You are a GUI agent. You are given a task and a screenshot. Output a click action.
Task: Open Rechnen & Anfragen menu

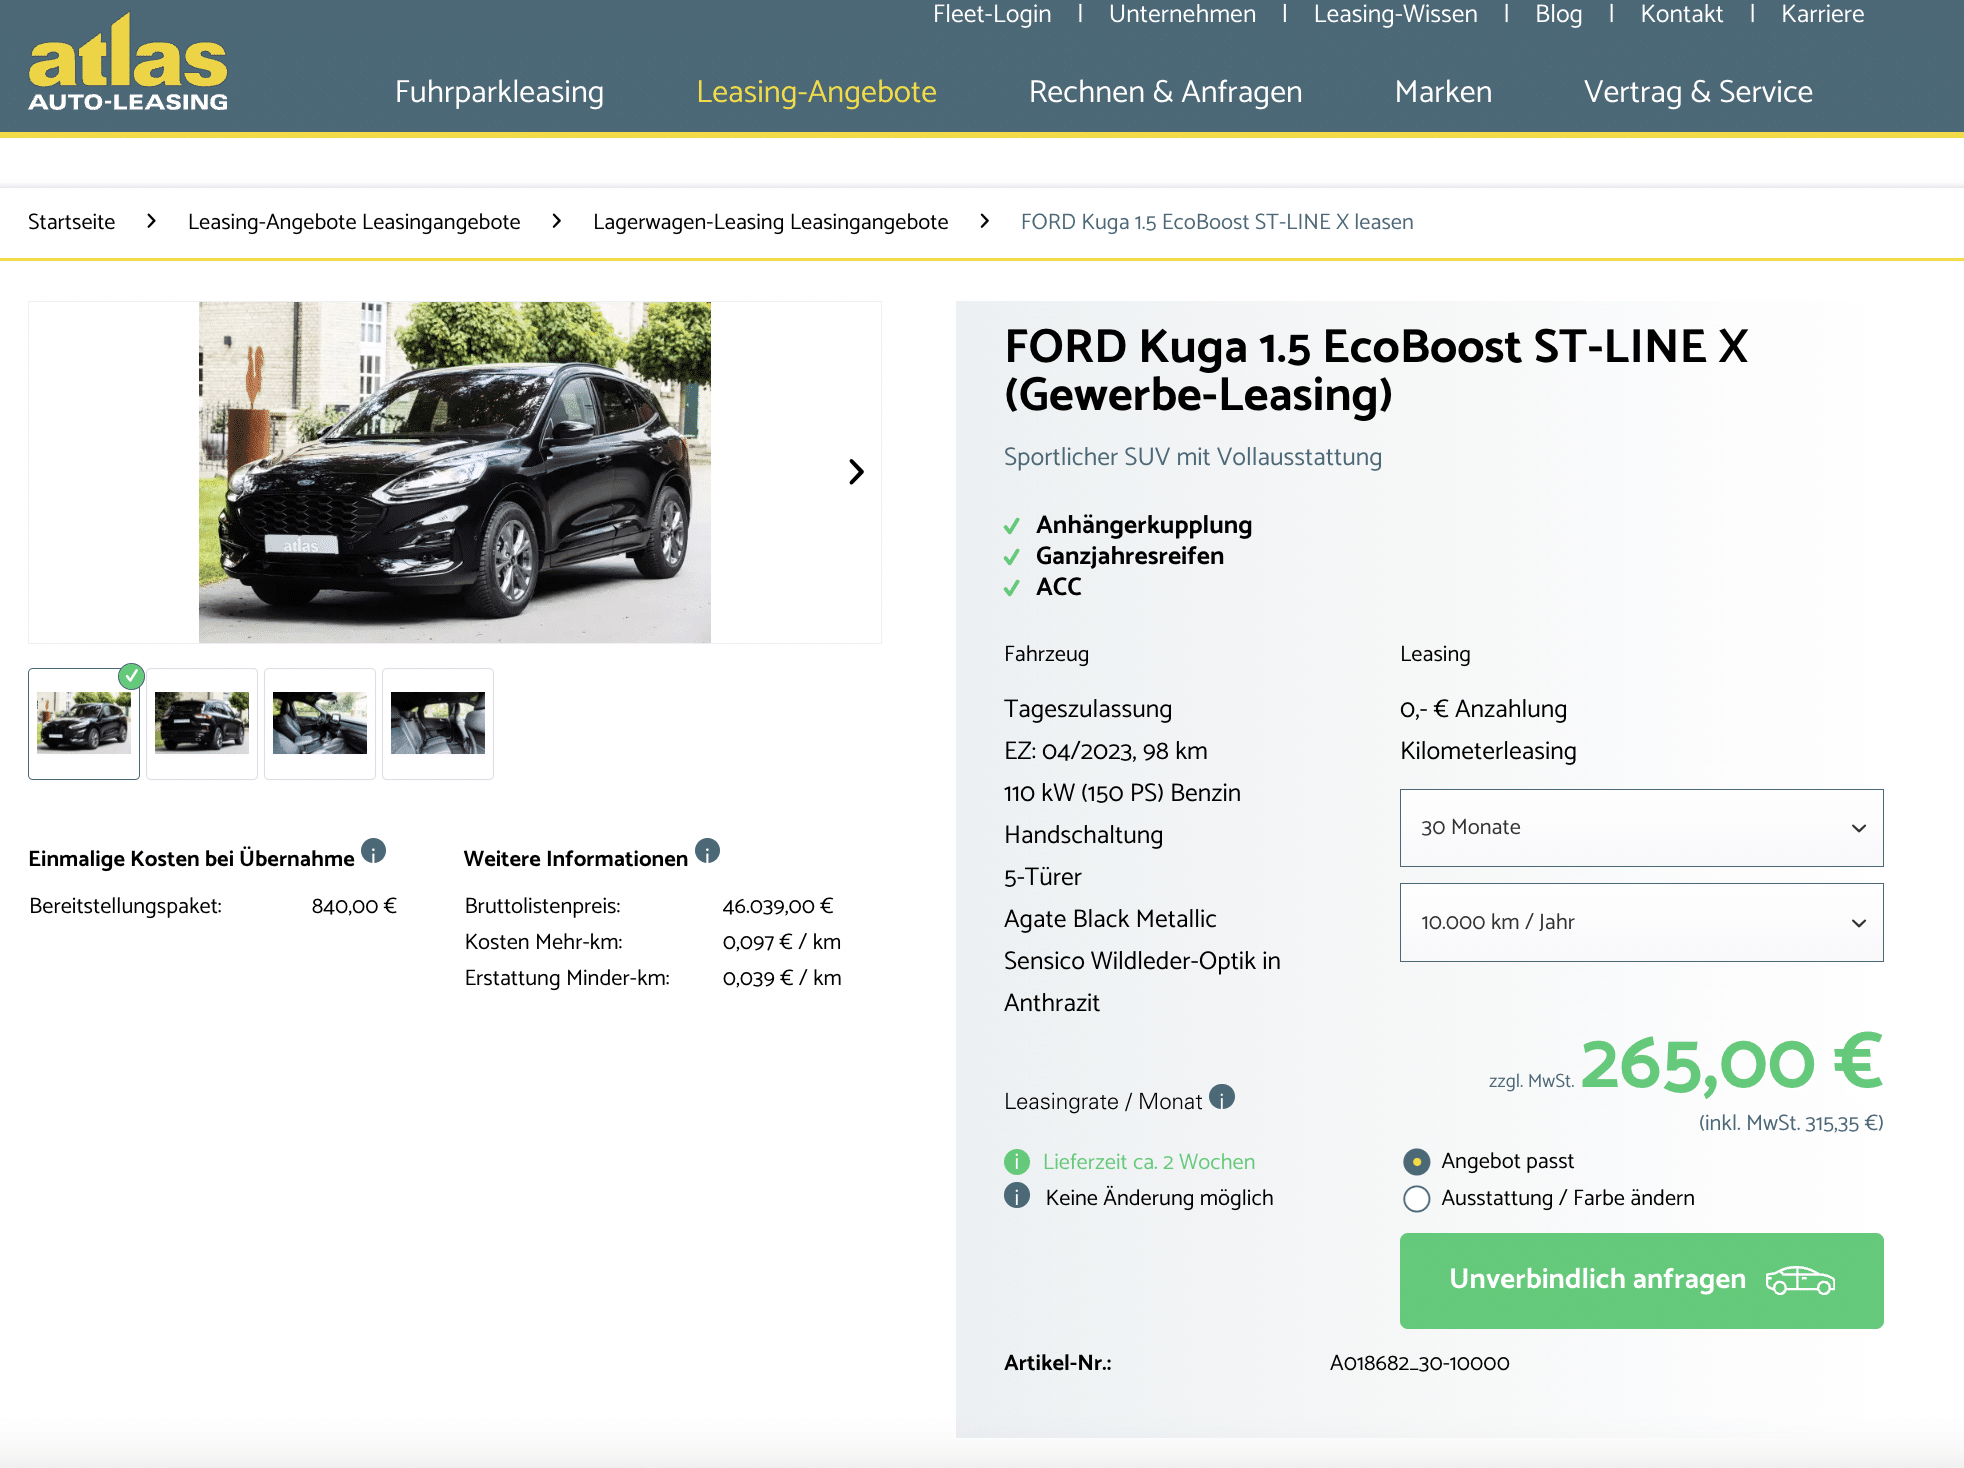tap(1166, 92)
